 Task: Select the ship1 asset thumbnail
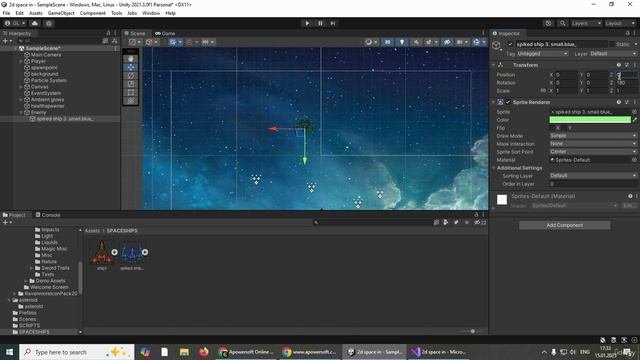pyautogui.click(x=102, y=252)
